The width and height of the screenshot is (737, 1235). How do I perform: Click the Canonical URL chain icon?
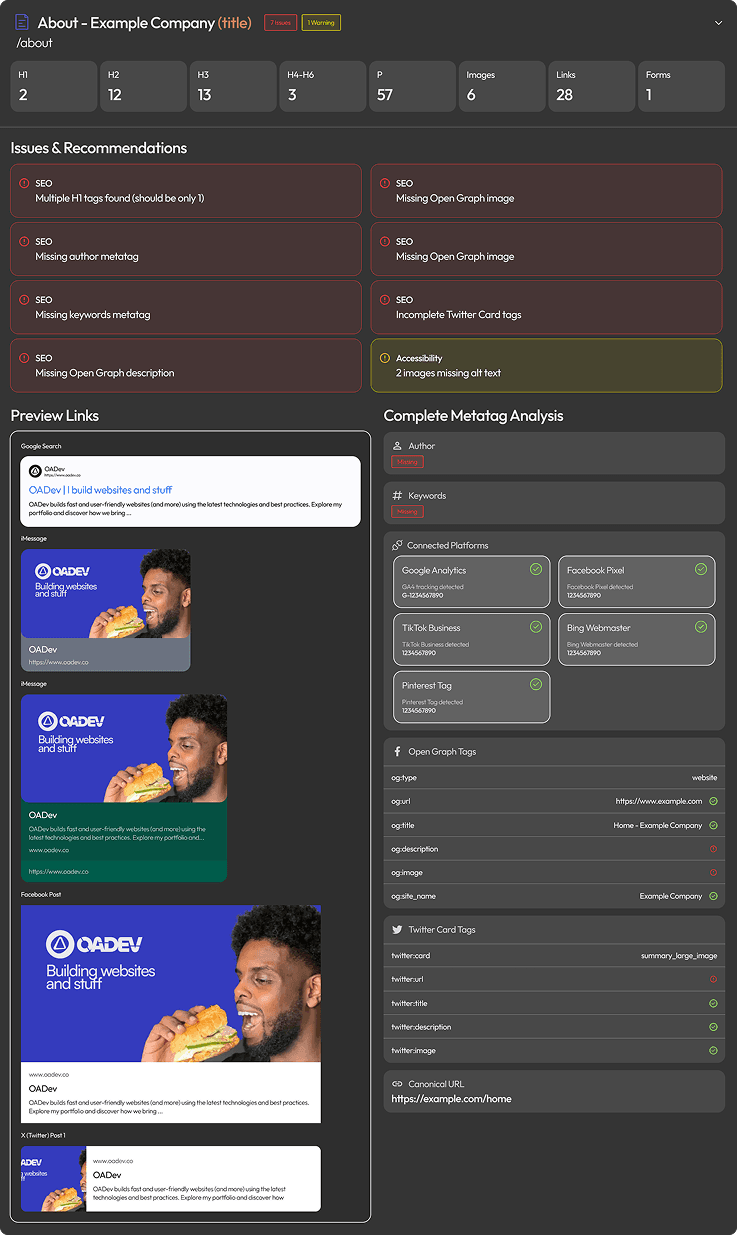pyautogui.click(x=397, y=1084)
